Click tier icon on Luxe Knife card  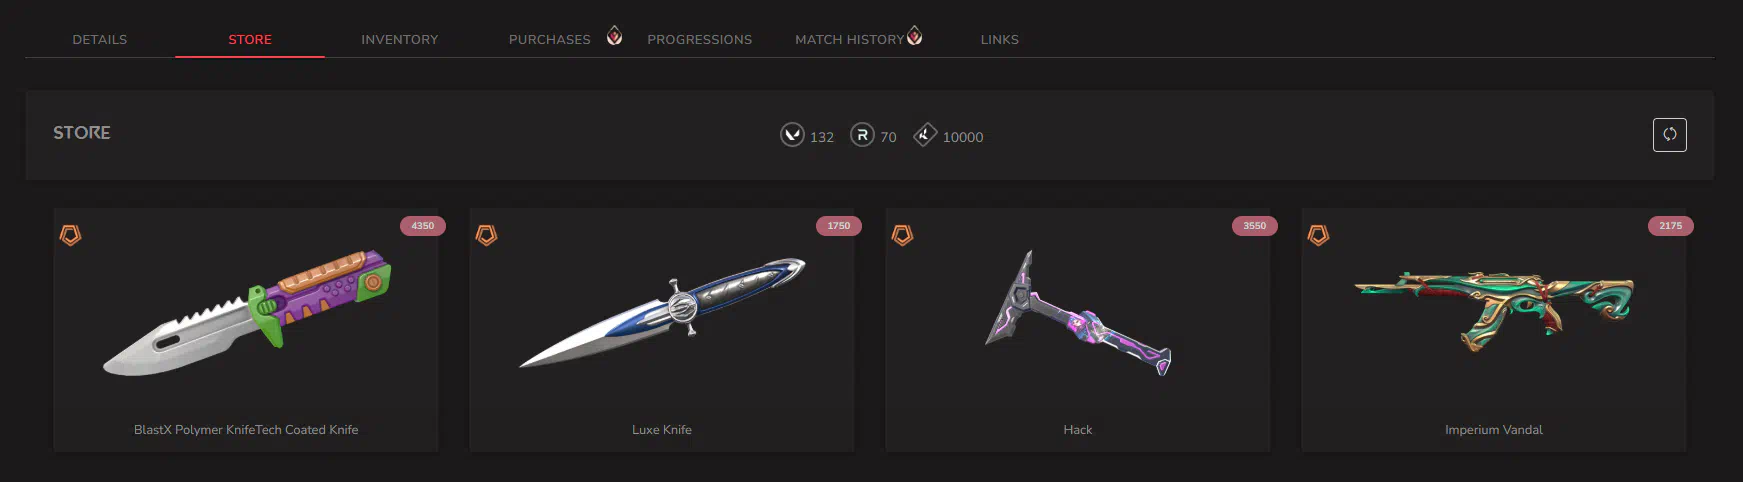(486, 235)
